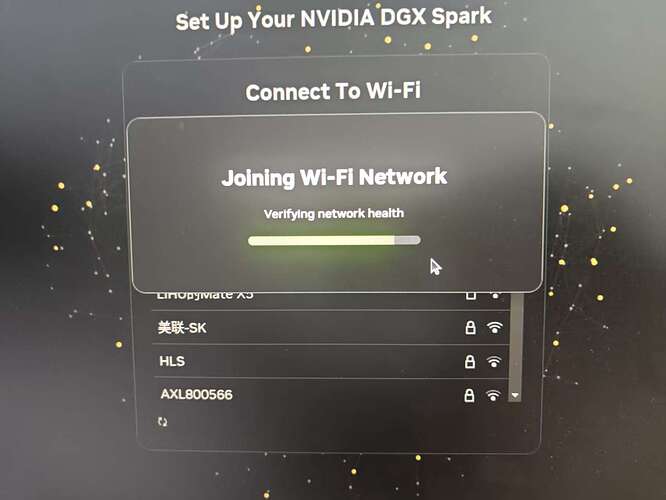Viewport: 666px width, 500px height.
Task: Click the Joining Wi-Fi Network heading
Action: [x=334, y=177]
